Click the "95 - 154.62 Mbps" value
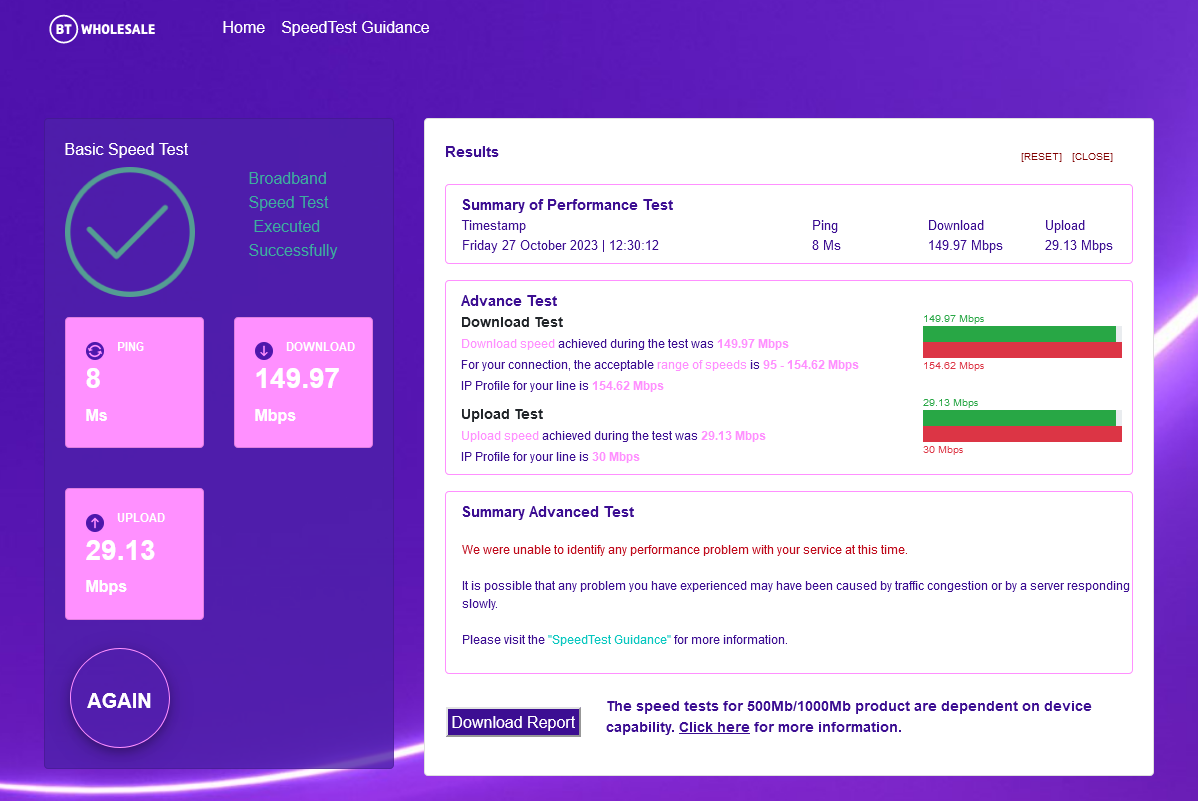1198x801 pixels. (811, 365)
